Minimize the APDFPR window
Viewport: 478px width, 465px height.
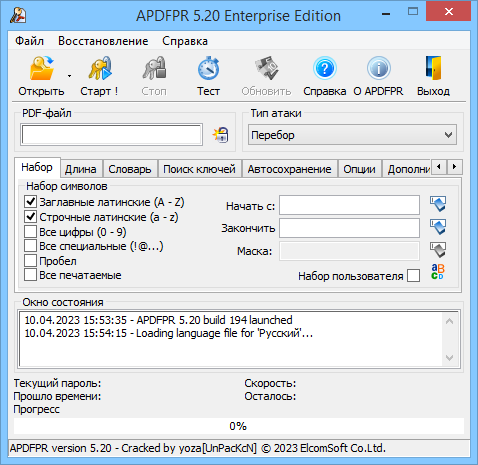[386, 13]
